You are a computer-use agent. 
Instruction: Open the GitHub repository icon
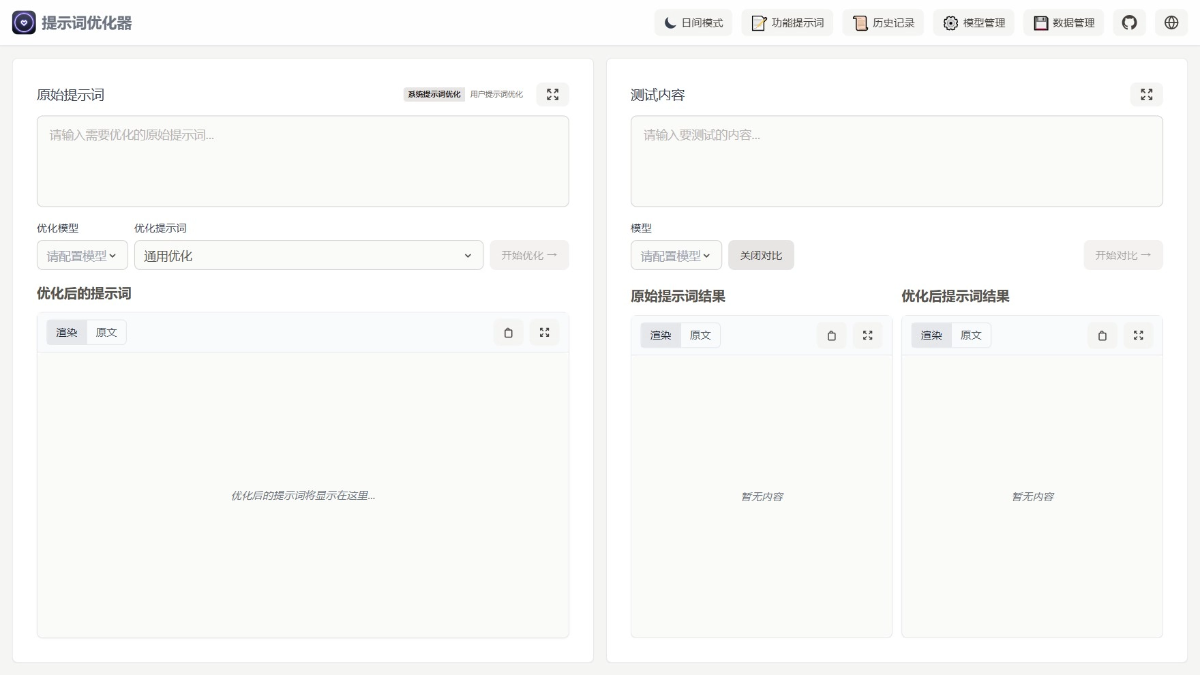[x=1129, y=22]
